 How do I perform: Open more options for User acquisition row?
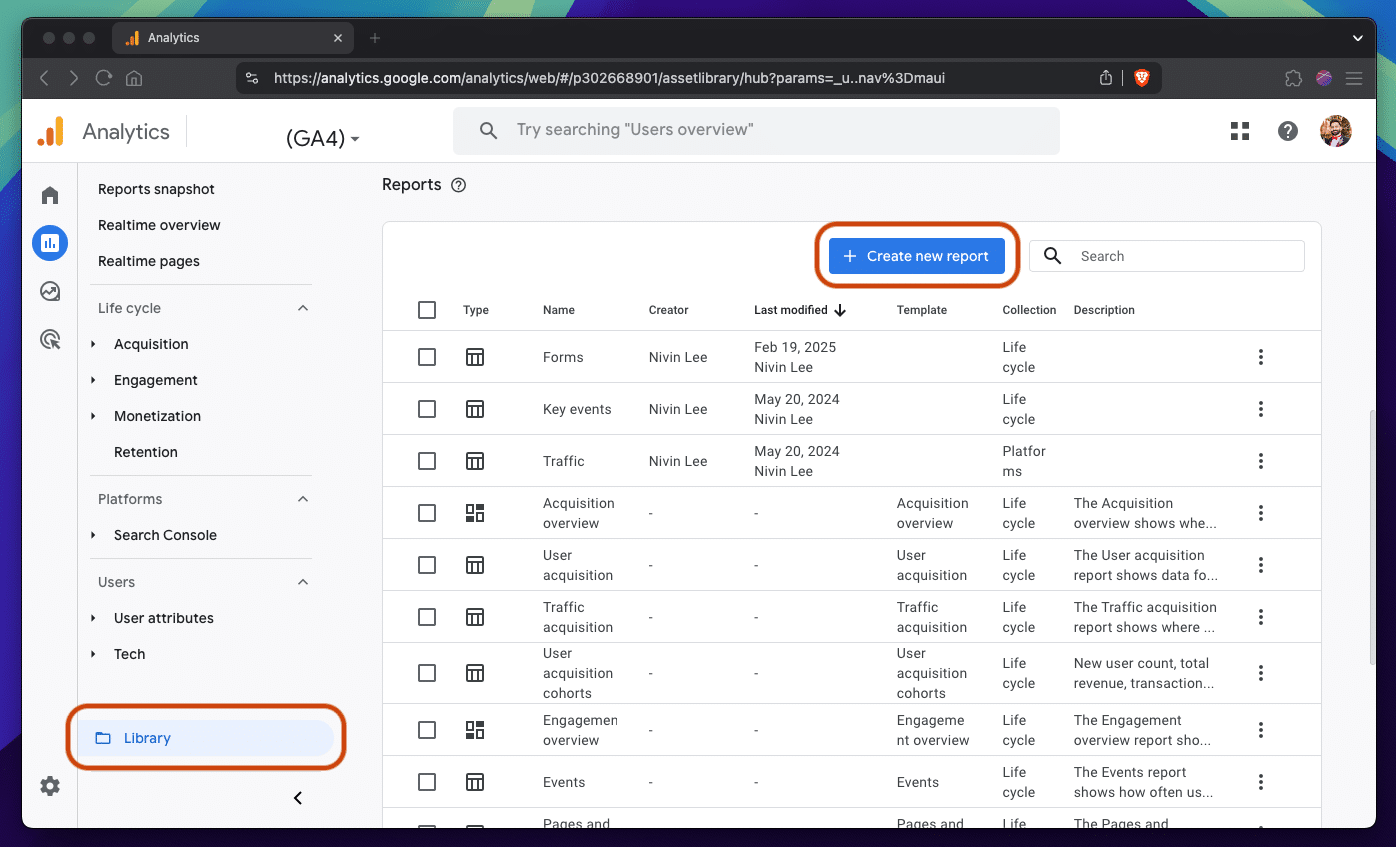click(x=1261, y=565)
